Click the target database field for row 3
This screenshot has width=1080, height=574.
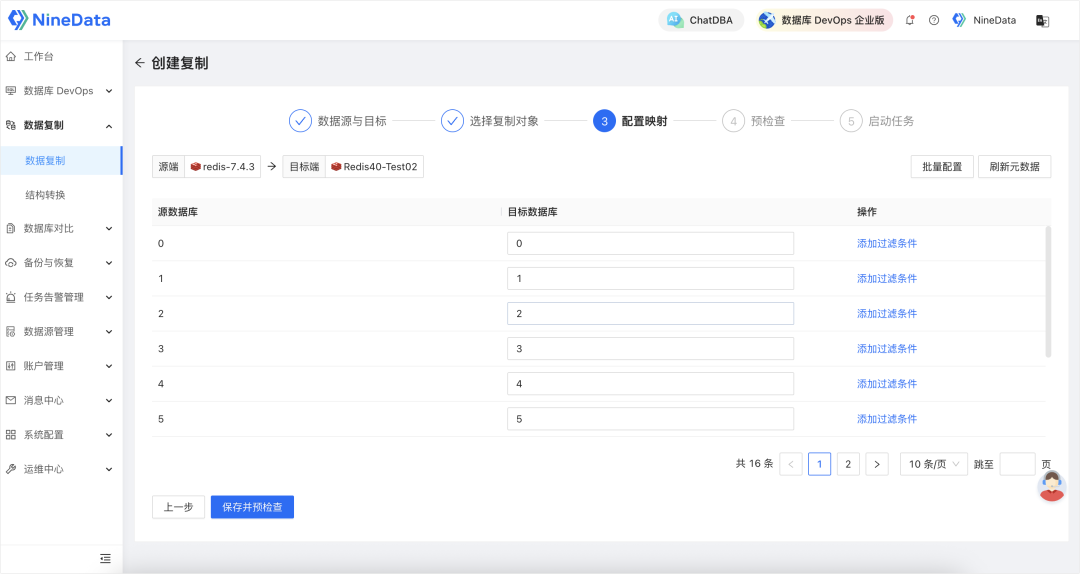tap(650, 349)
